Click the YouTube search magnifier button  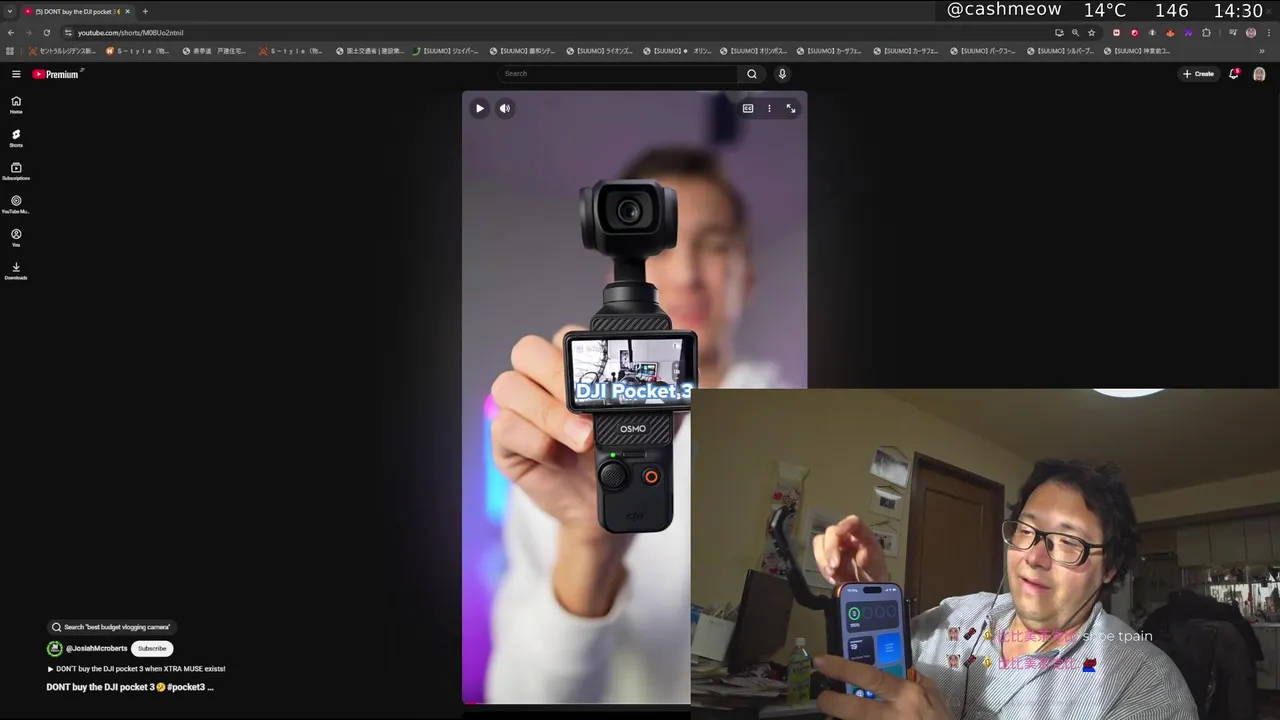(752, 74)
